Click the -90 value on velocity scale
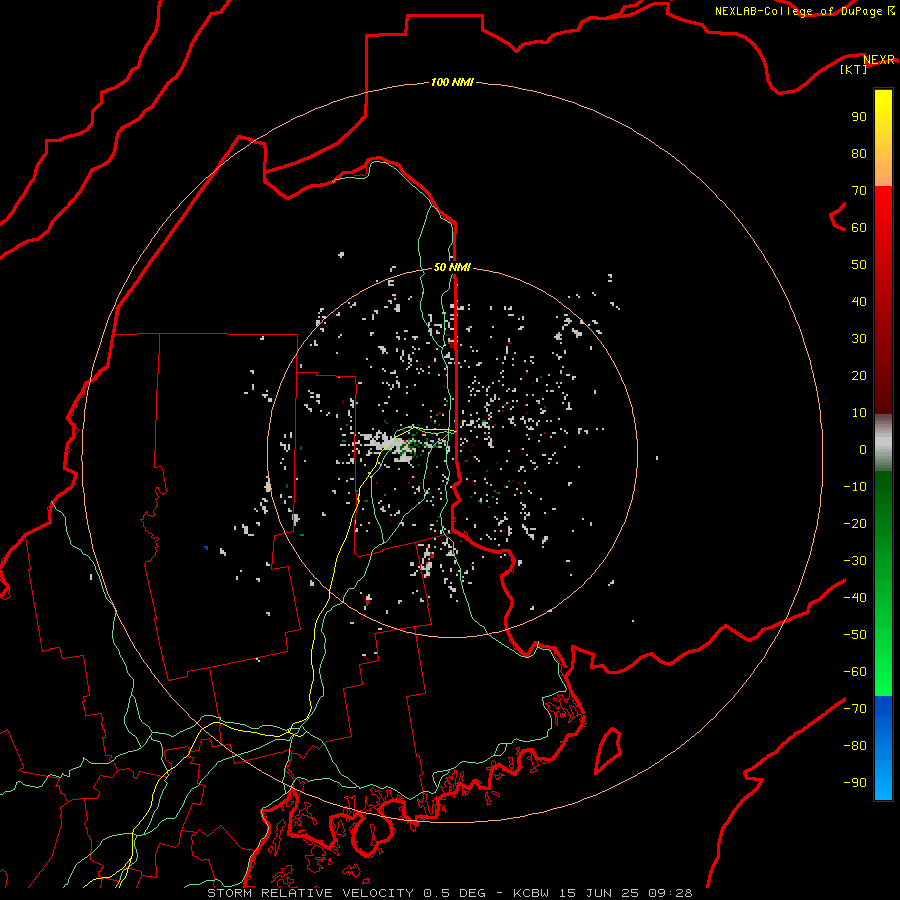This screenshot has width=900, height=900. (855, 783)
